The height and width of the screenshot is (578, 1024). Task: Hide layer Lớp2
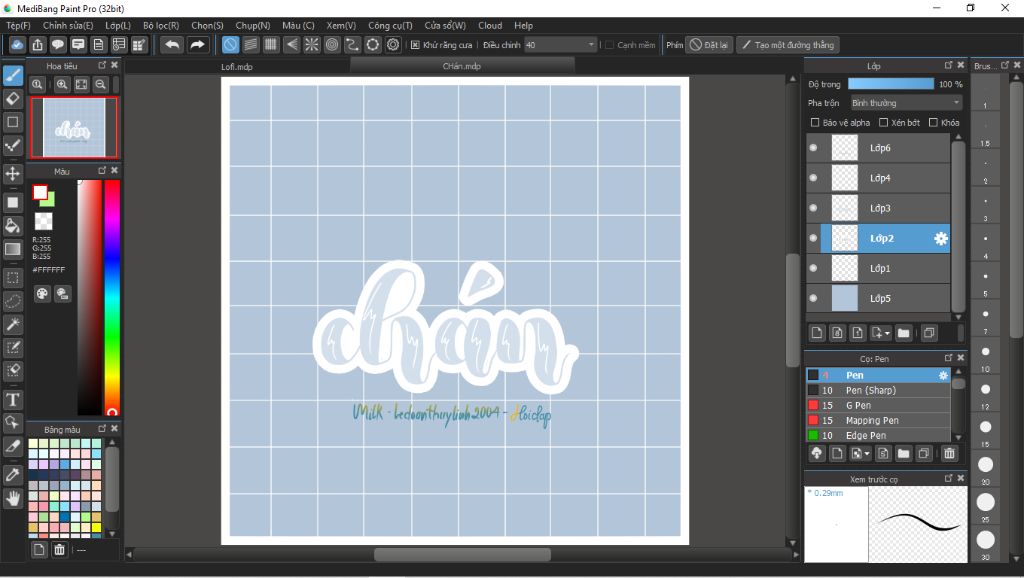[813, 238]
